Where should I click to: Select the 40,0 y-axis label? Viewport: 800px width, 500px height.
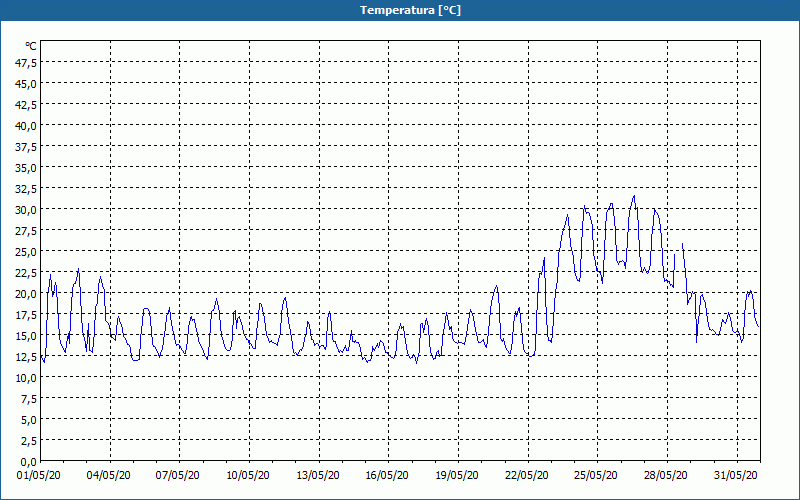26,126
